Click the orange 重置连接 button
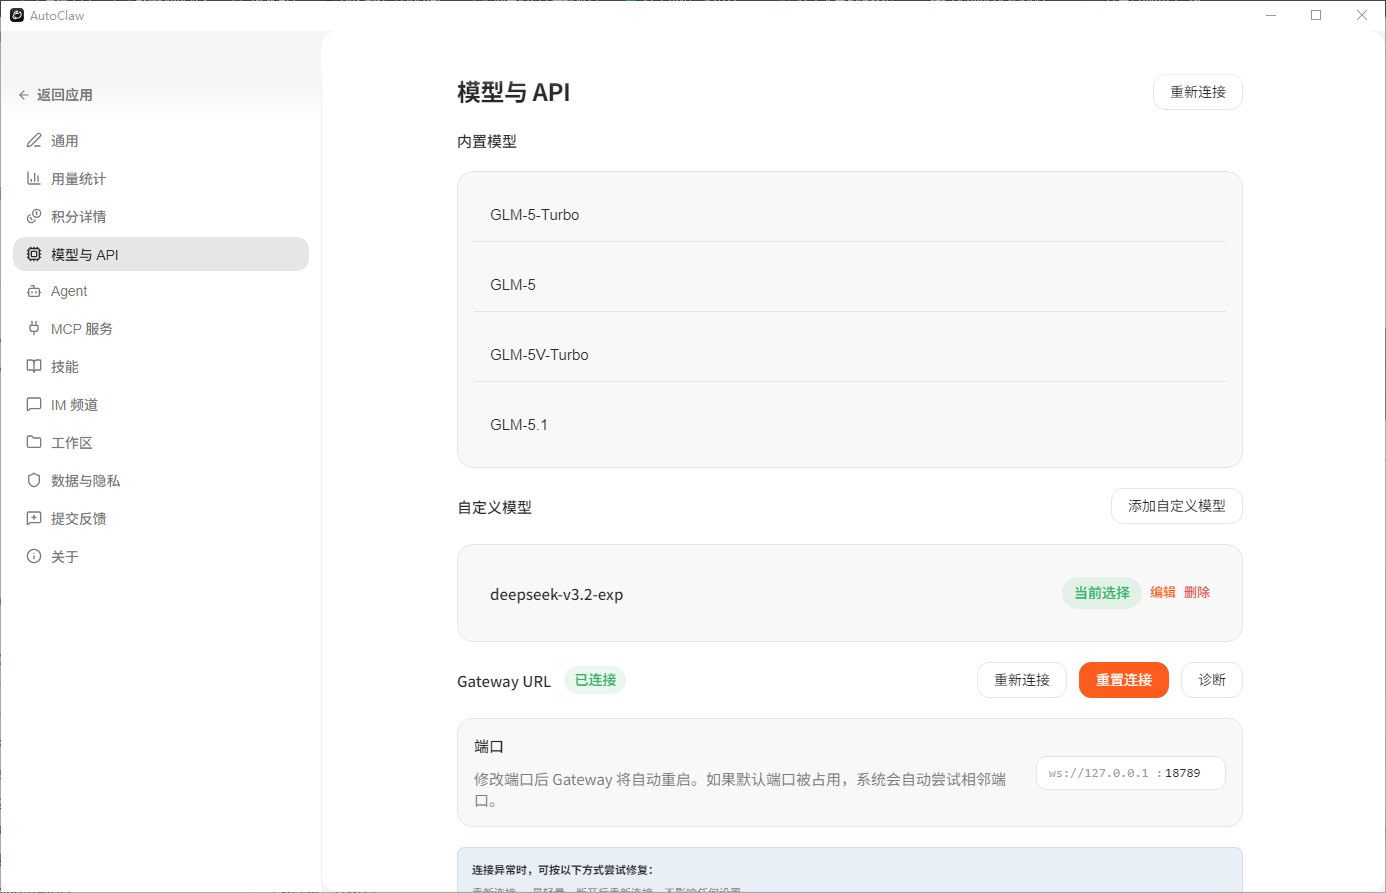The height and width of the screenshot is (893, 1386). tap(1124, 680)
